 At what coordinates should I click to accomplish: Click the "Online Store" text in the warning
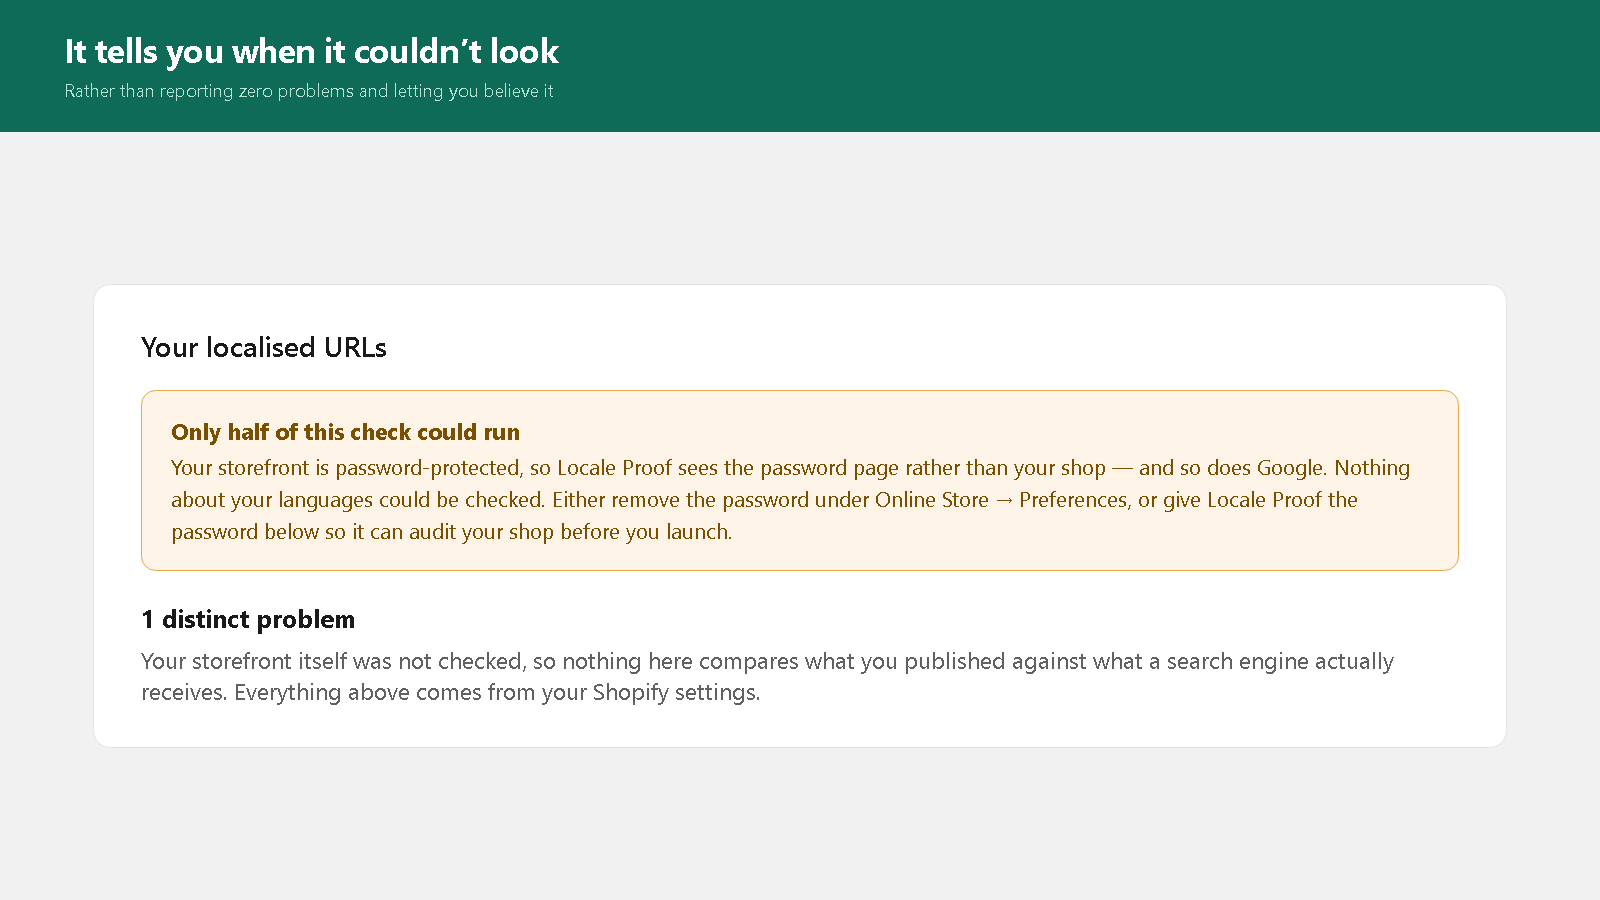click(931, 500)
